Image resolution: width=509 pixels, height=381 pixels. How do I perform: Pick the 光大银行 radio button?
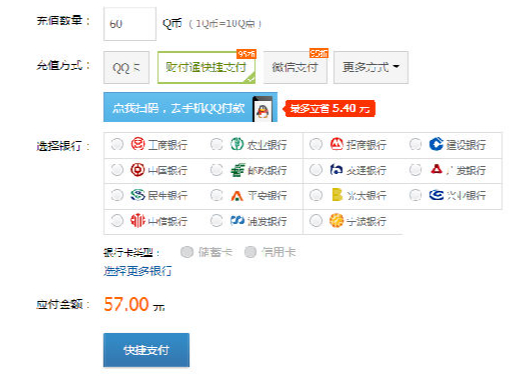316,195
